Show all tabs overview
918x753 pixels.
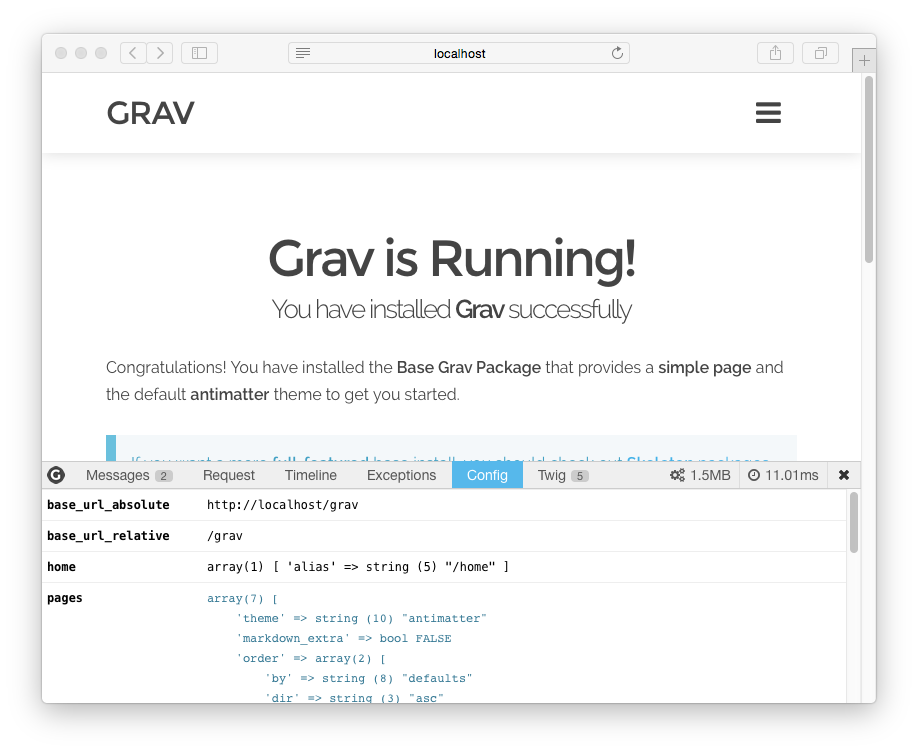(x=821, y=53)
